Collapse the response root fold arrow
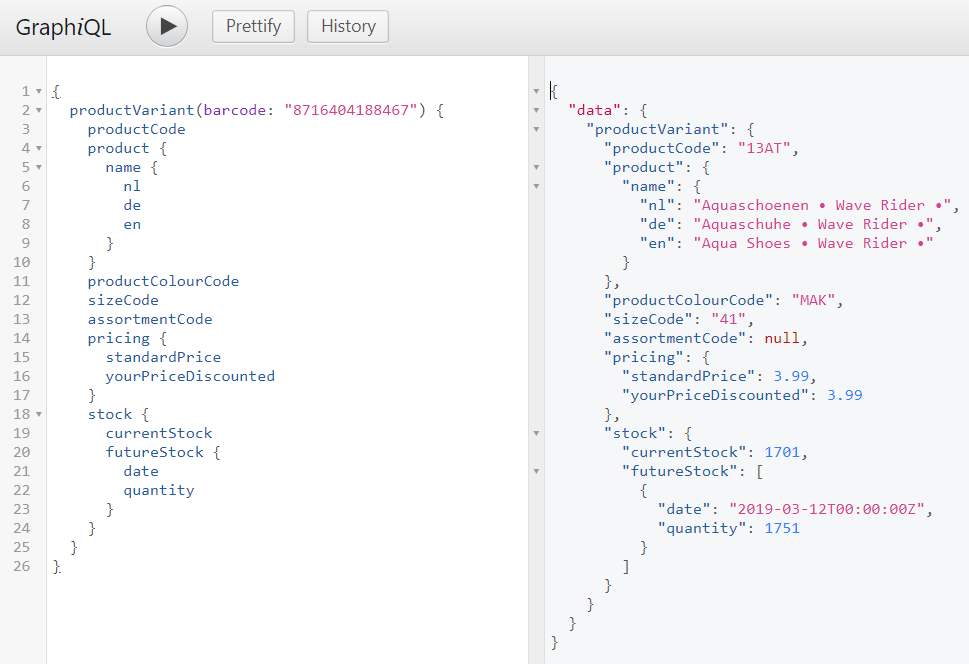 pyautogui.click(x=536, y=92)
